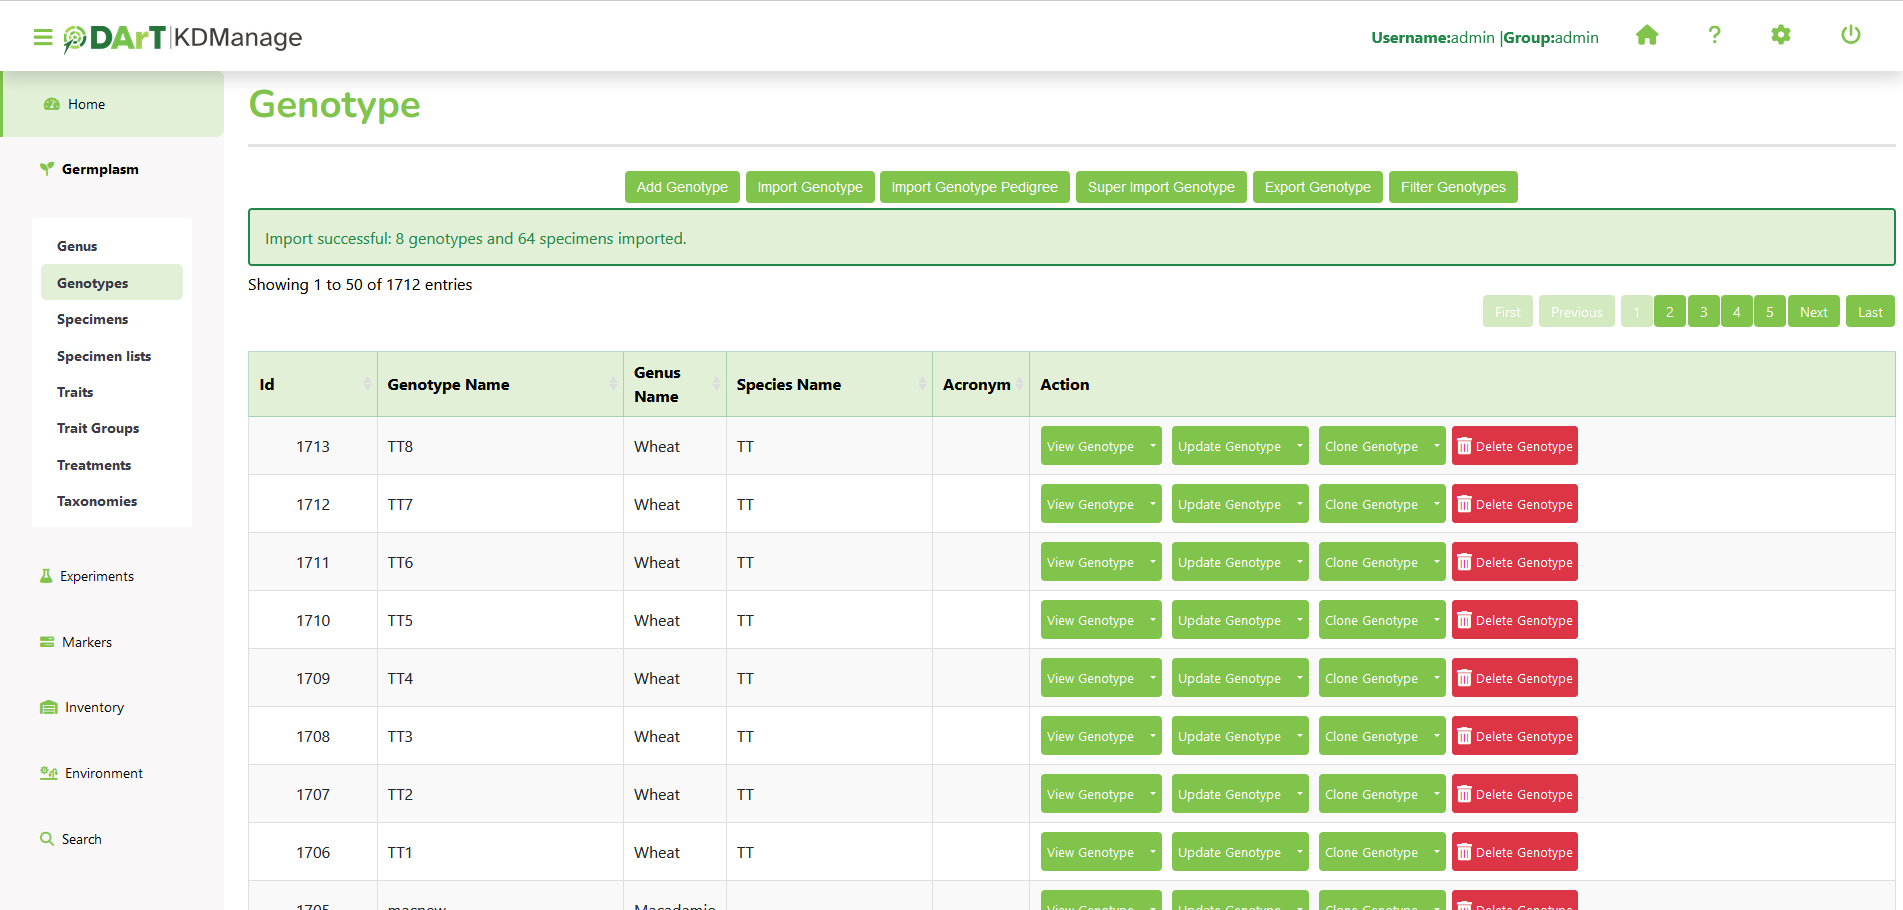Open help via question mark icon

coord(1714,36)
